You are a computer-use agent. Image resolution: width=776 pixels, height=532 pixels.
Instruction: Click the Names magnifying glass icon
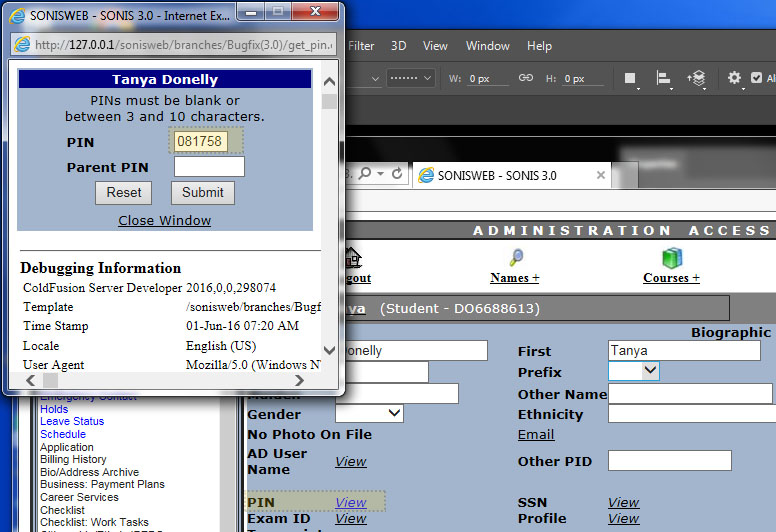pyautogui.click(x=516, y=258)
